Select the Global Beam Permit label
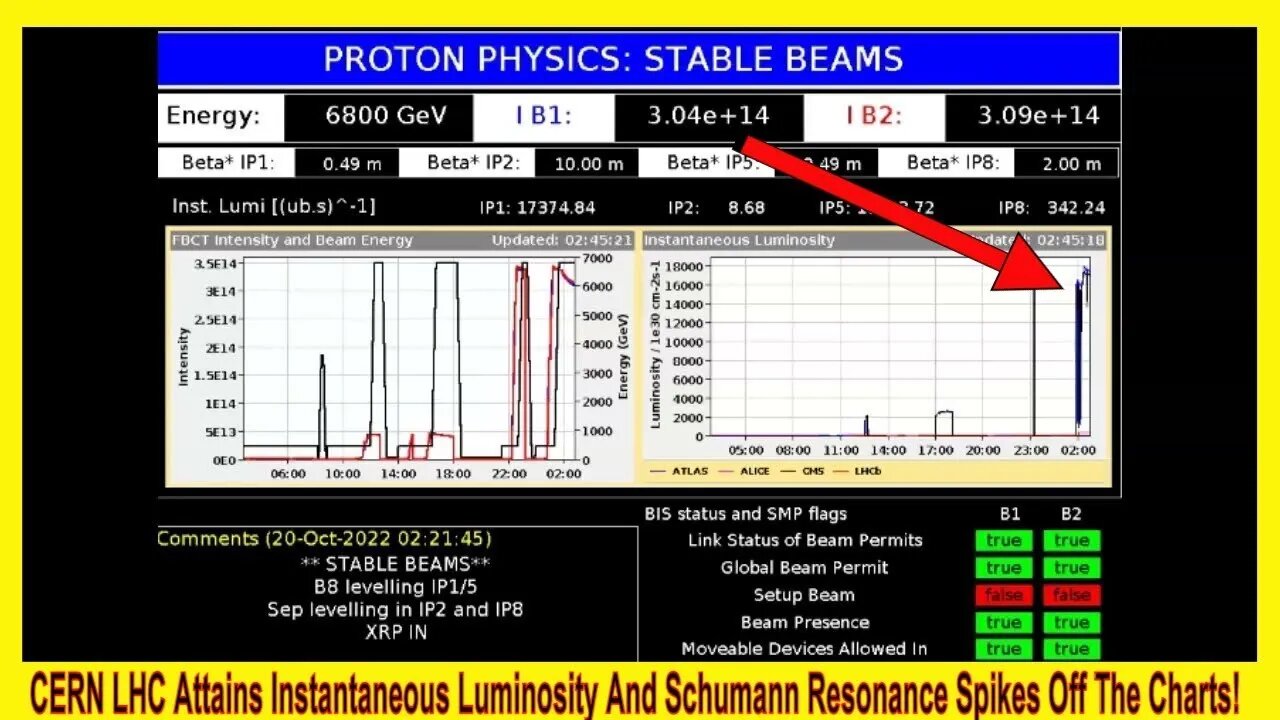The height and width of the screenshot is (720, 1280). pos(805,568)
